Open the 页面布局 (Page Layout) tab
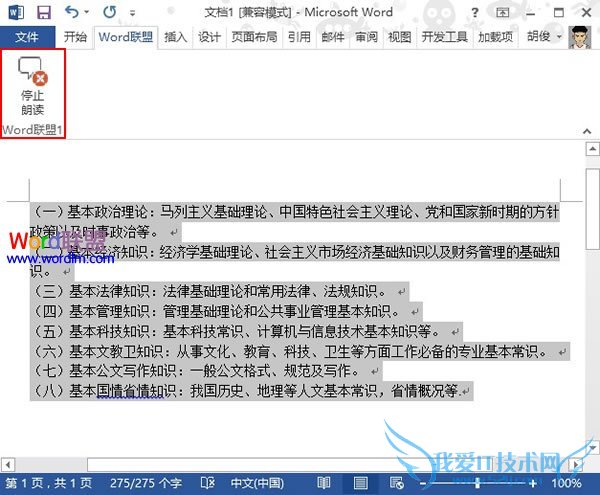 (x=254, y=37)
